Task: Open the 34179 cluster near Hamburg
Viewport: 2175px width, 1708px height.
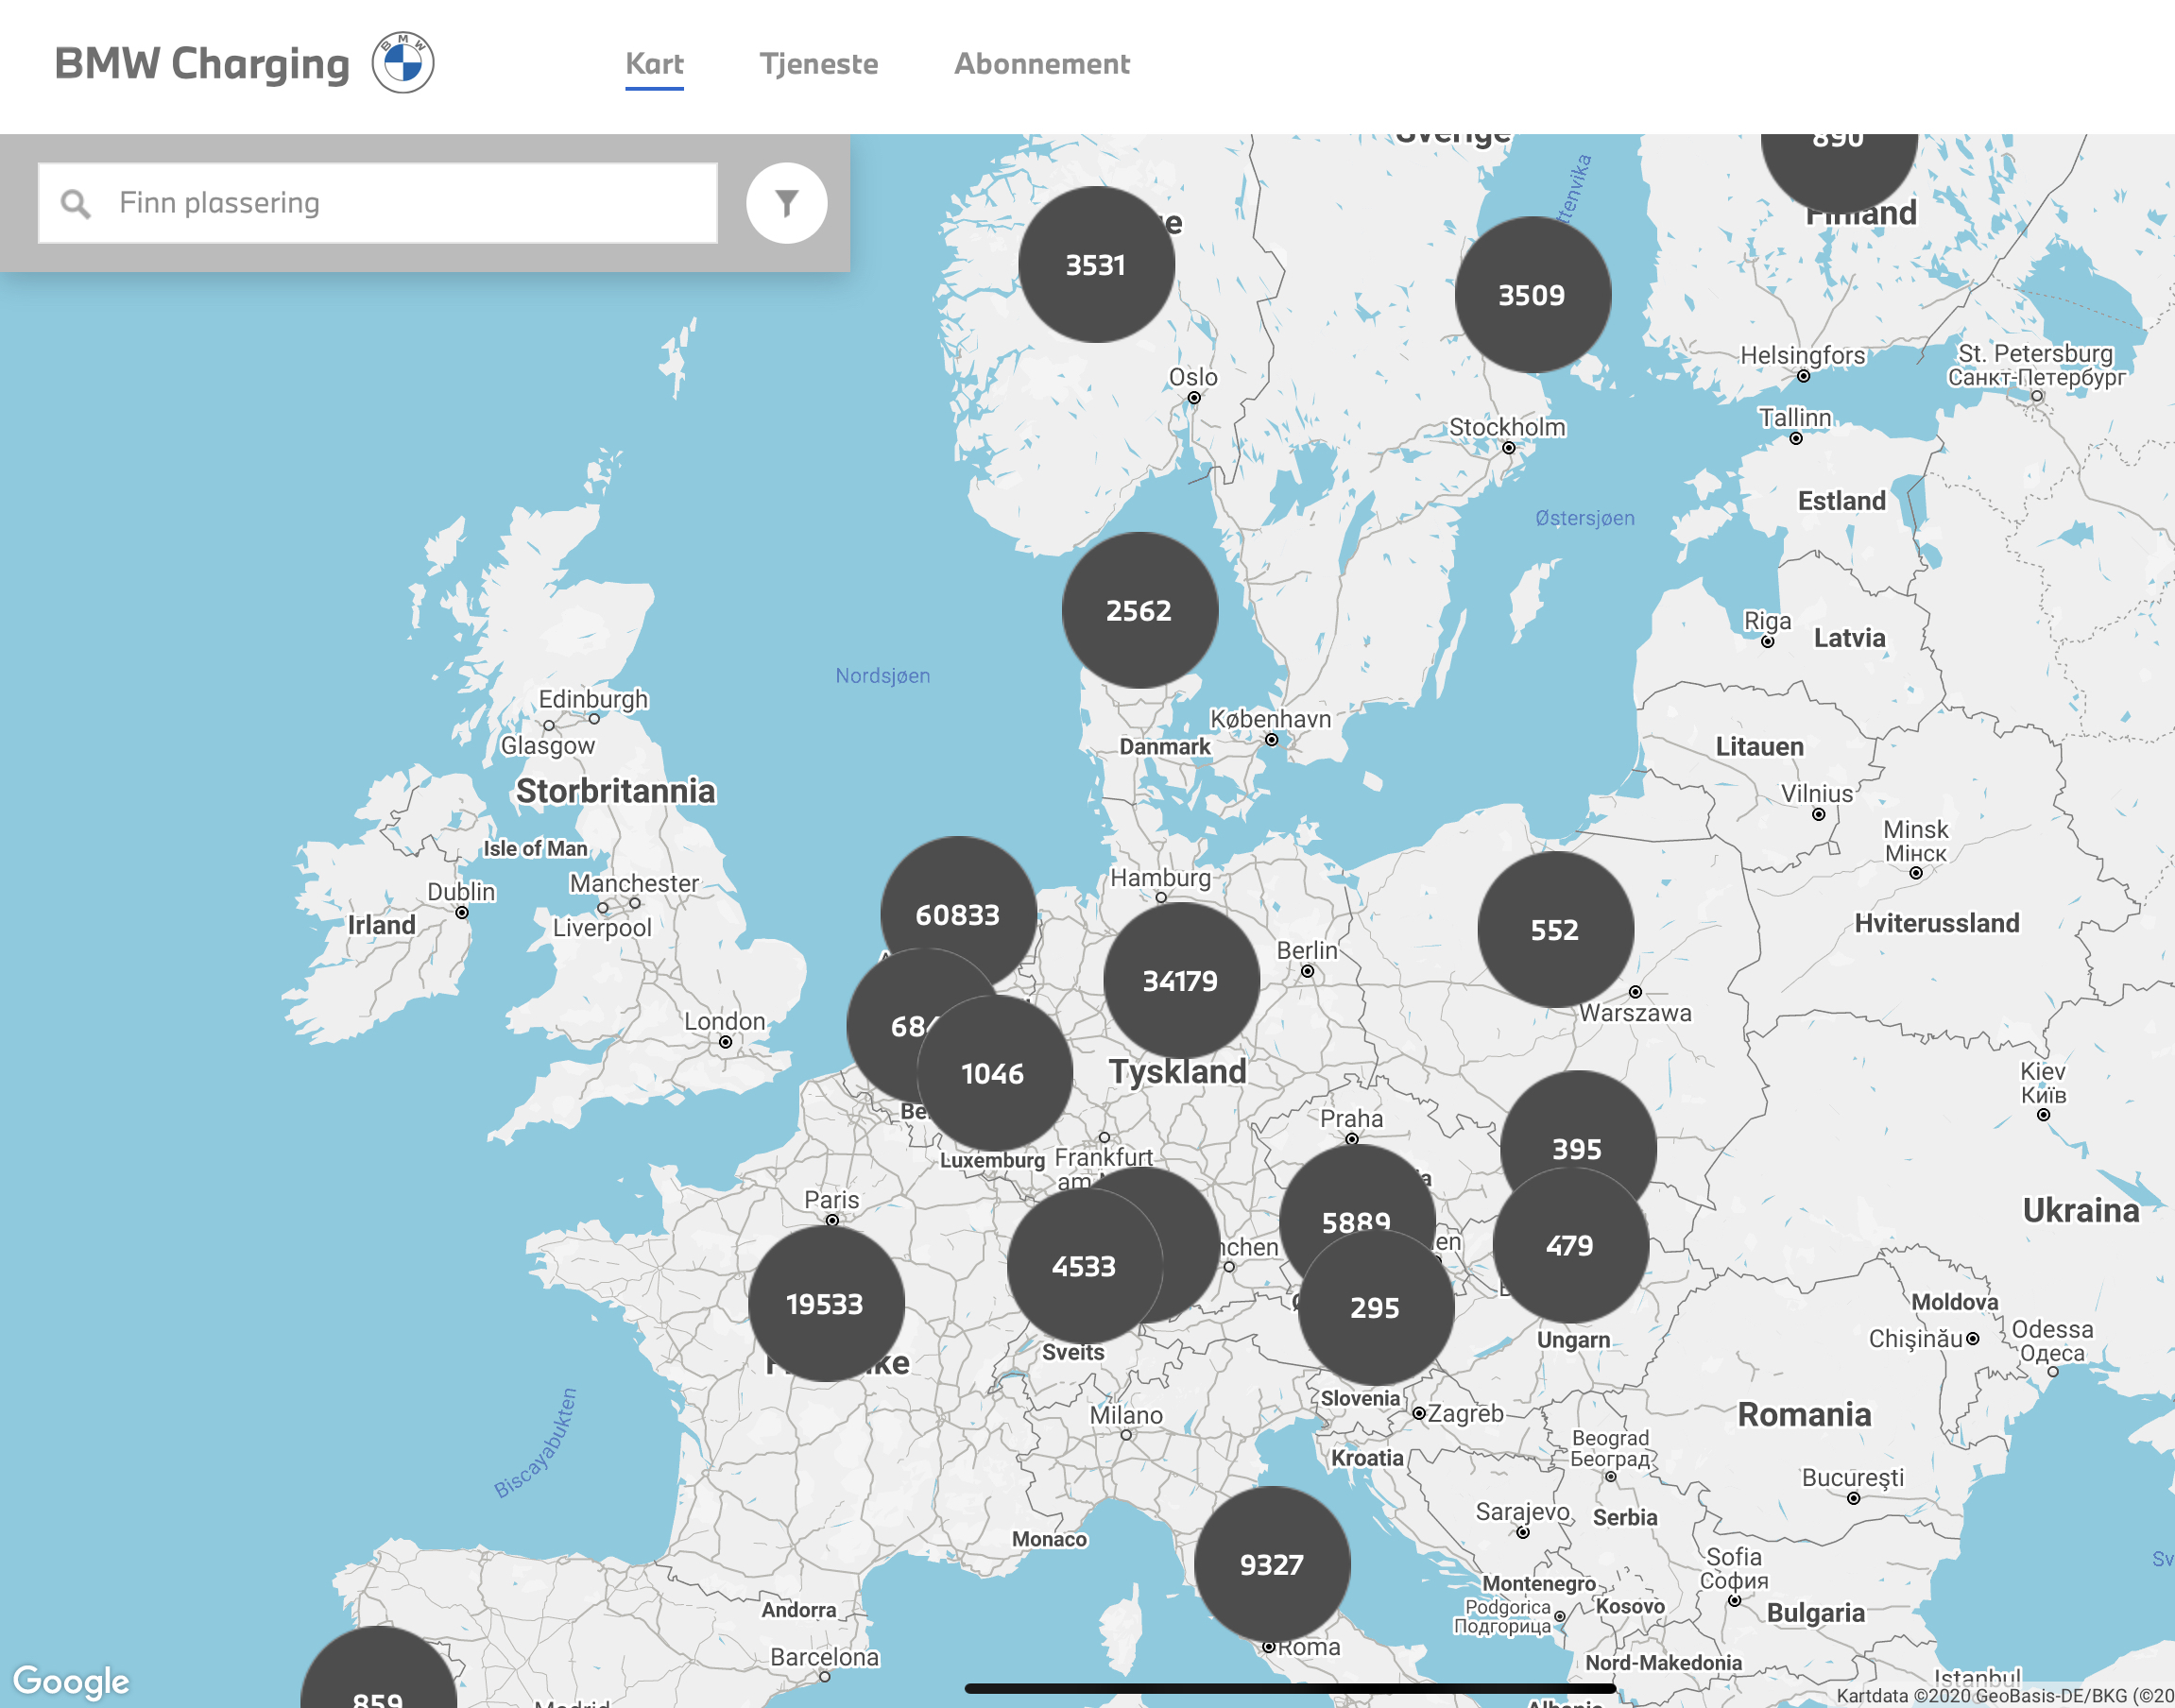Action: click(1181, 980)
